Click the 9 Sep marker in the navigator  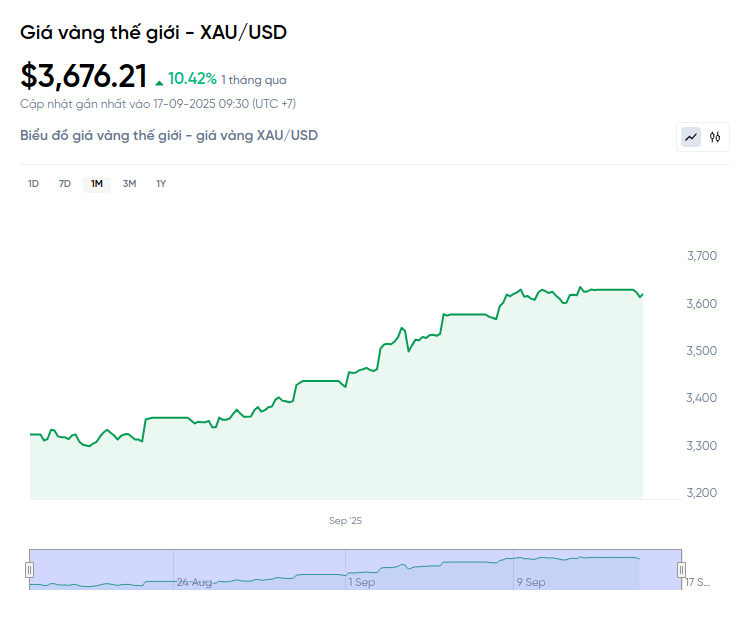pyautogui.click(x=530, y=581)
